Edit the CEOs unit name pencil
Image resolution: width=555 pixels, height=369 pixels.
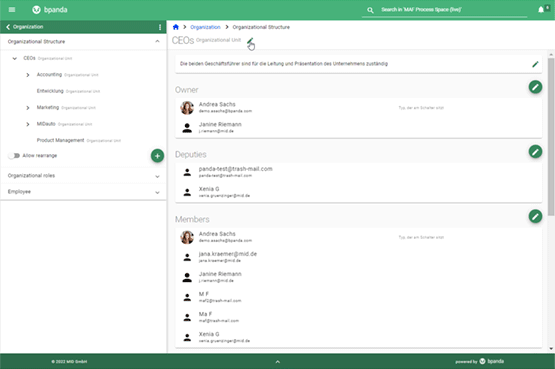click(x=250, y=40)
